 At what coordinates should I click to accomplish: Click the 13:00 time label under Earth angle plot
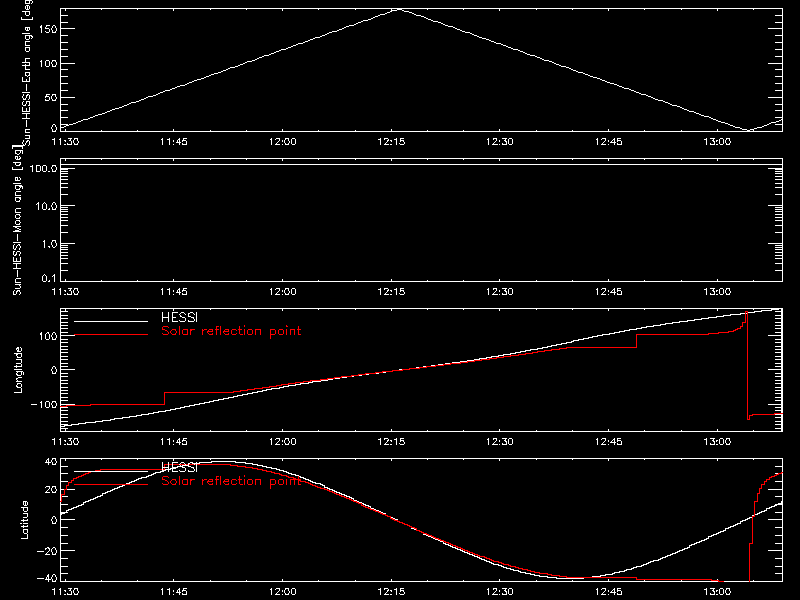coord(717,141)
